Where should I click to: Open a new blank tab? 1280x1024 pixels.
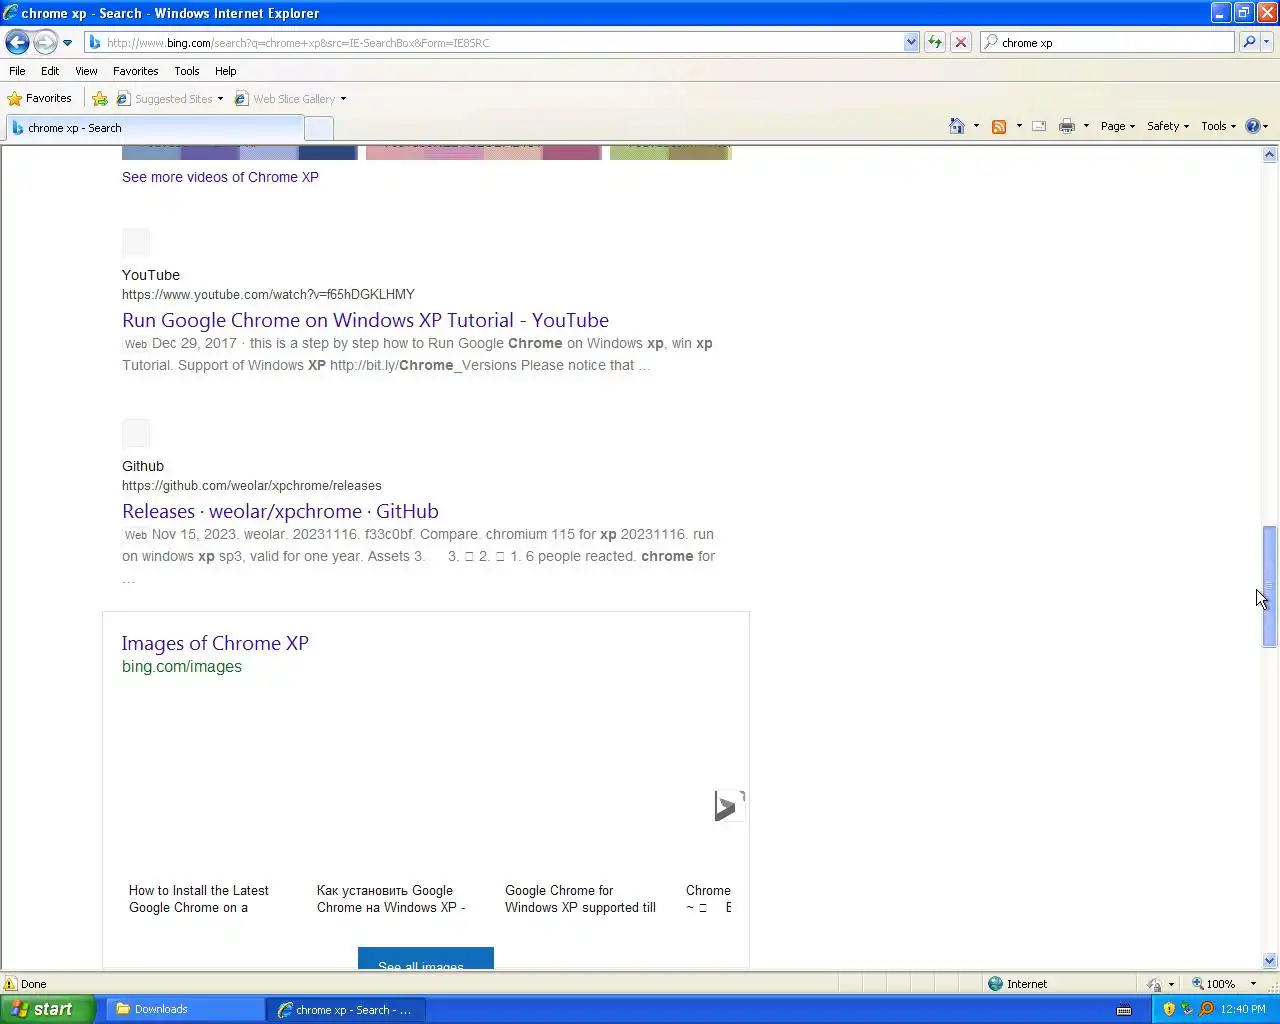coord(318,128)
